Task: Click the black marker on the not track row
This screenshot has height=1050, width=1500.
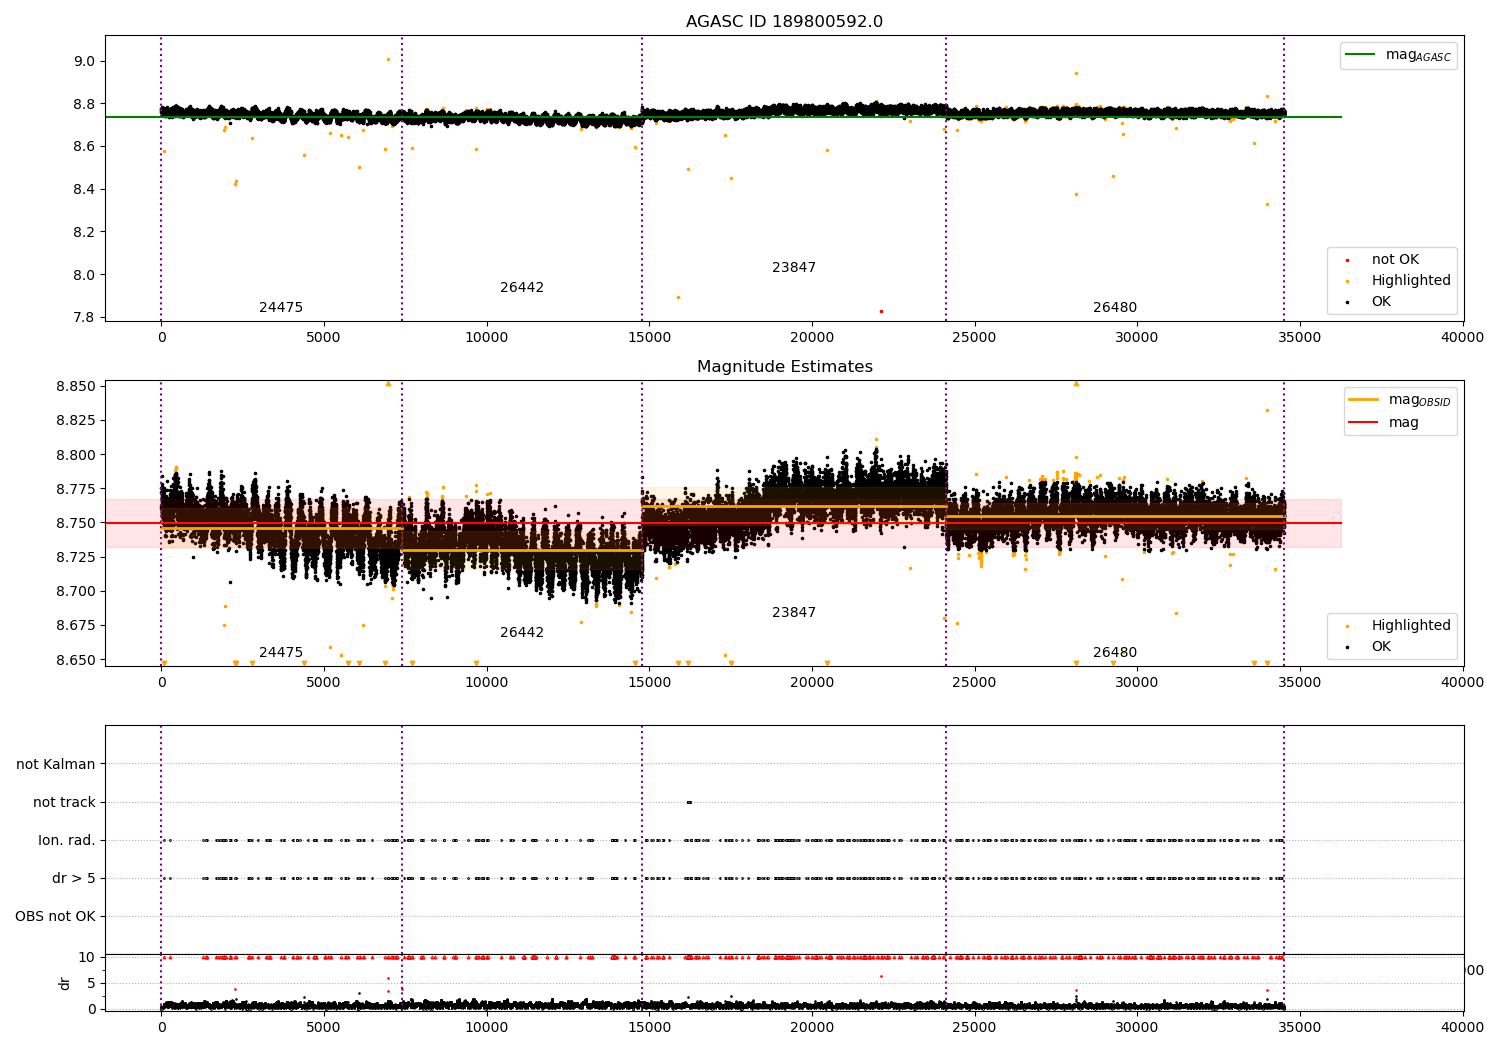Action: 689,802
